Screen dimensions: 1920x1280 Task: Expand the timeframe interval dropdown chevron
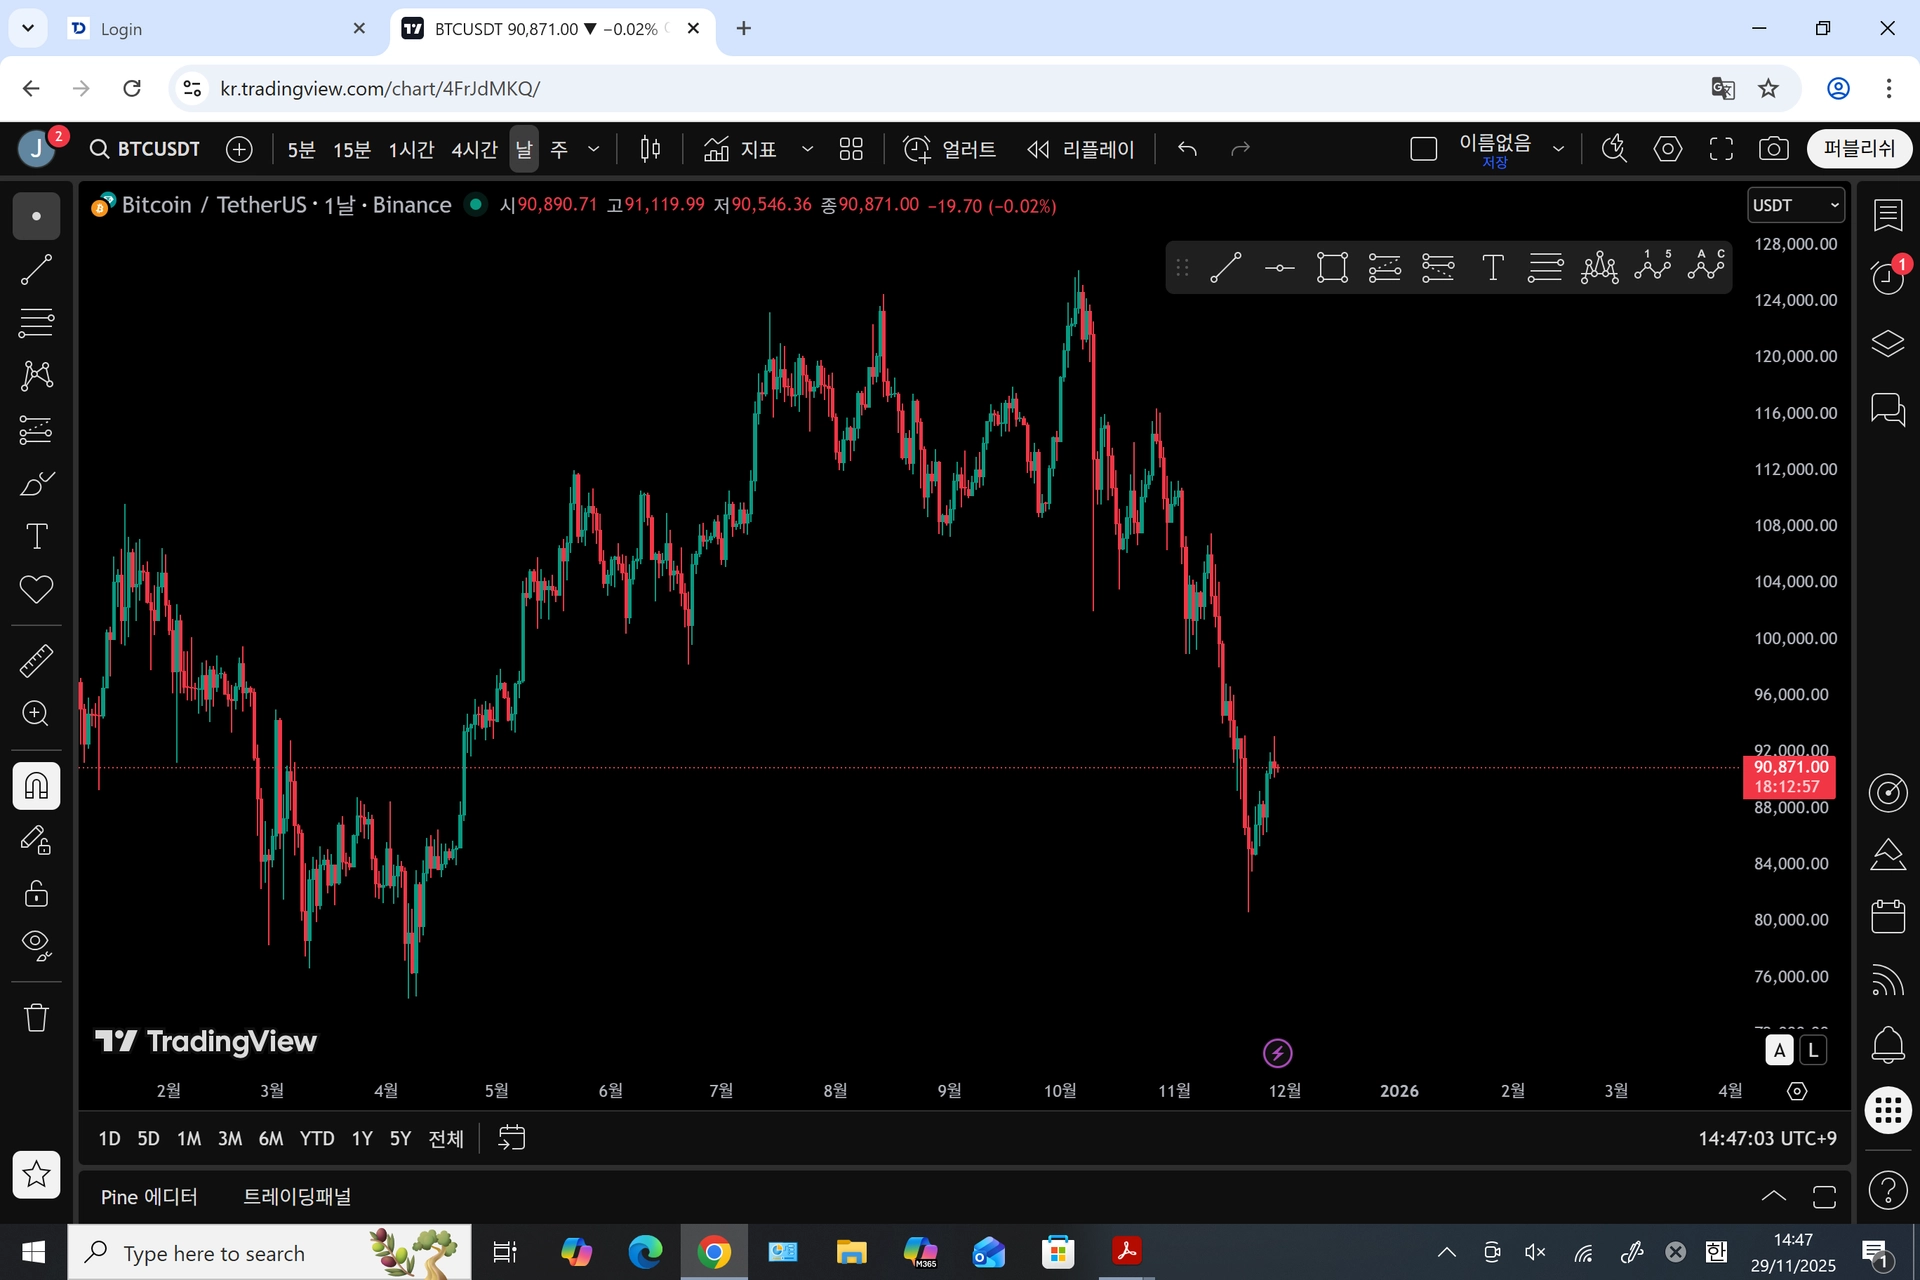tap(593, 149)
